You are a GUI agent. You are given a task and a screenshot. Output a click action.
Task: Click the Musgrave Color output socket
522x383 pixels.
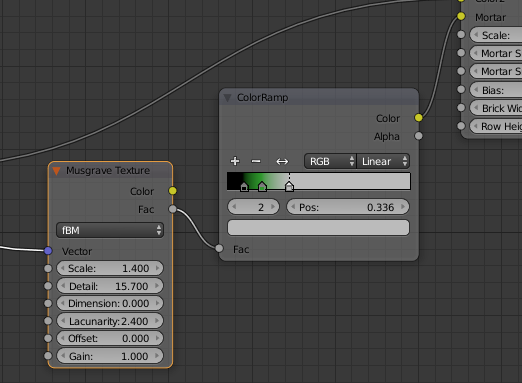tap(173, 191)
